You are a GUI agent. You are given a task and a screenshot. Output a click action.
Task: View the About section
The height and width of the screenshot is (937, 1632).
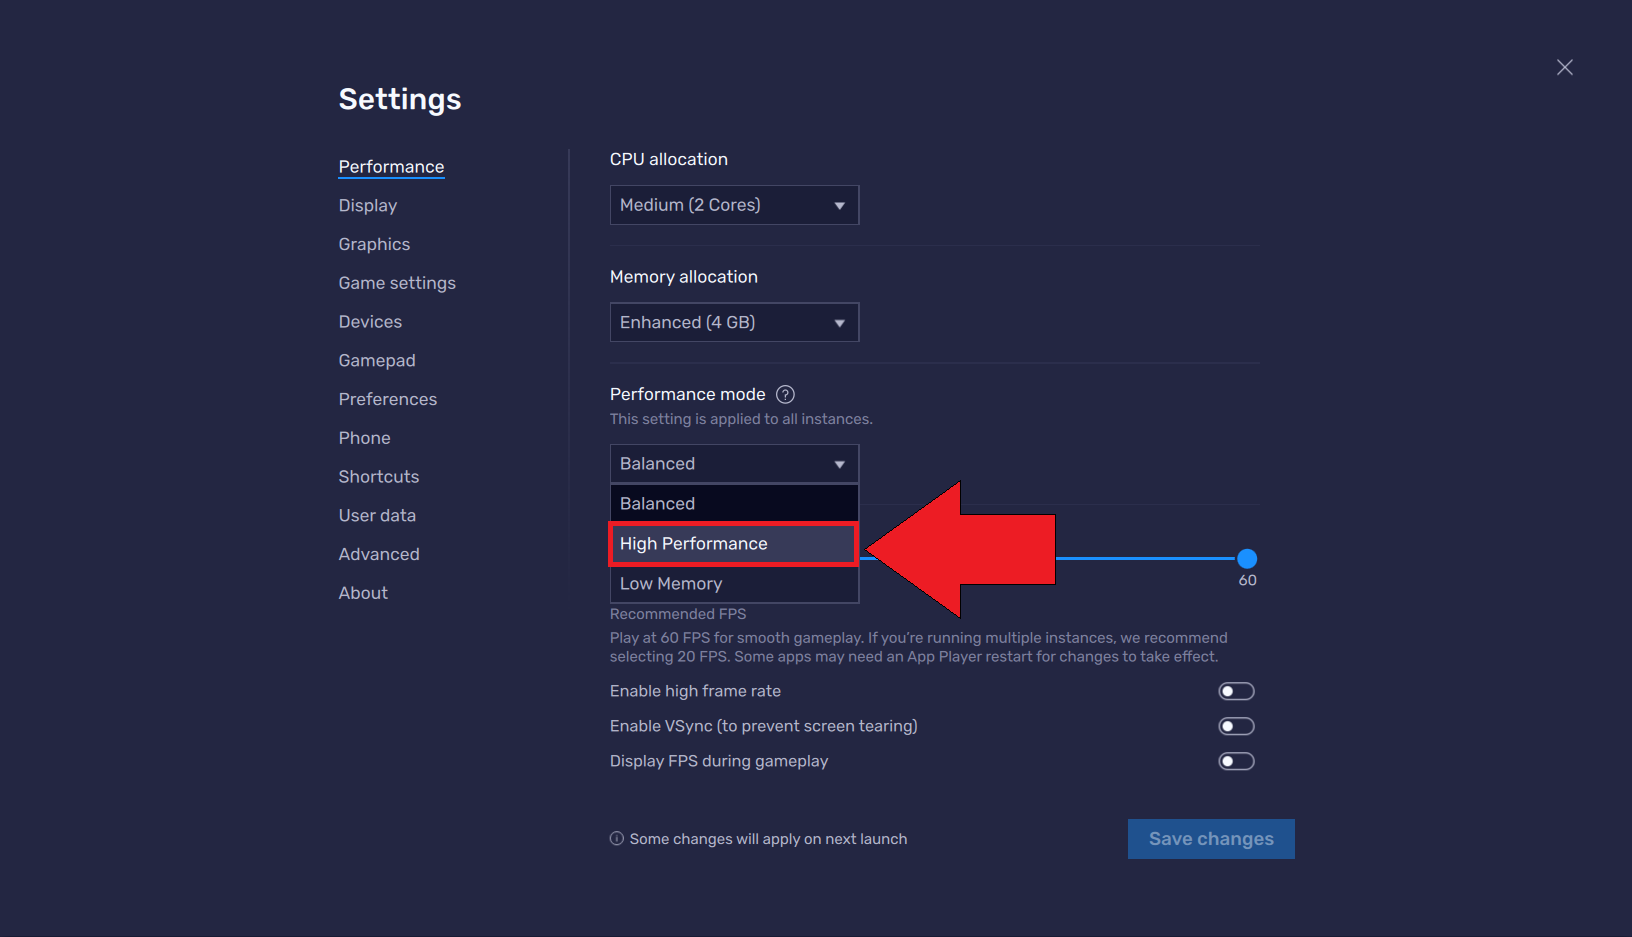pos(363,593)
